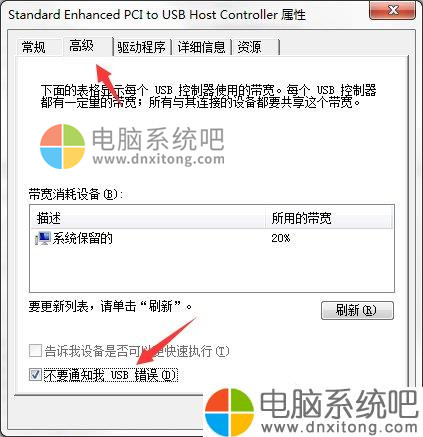Select the 高级 tab

click(81, 45)
